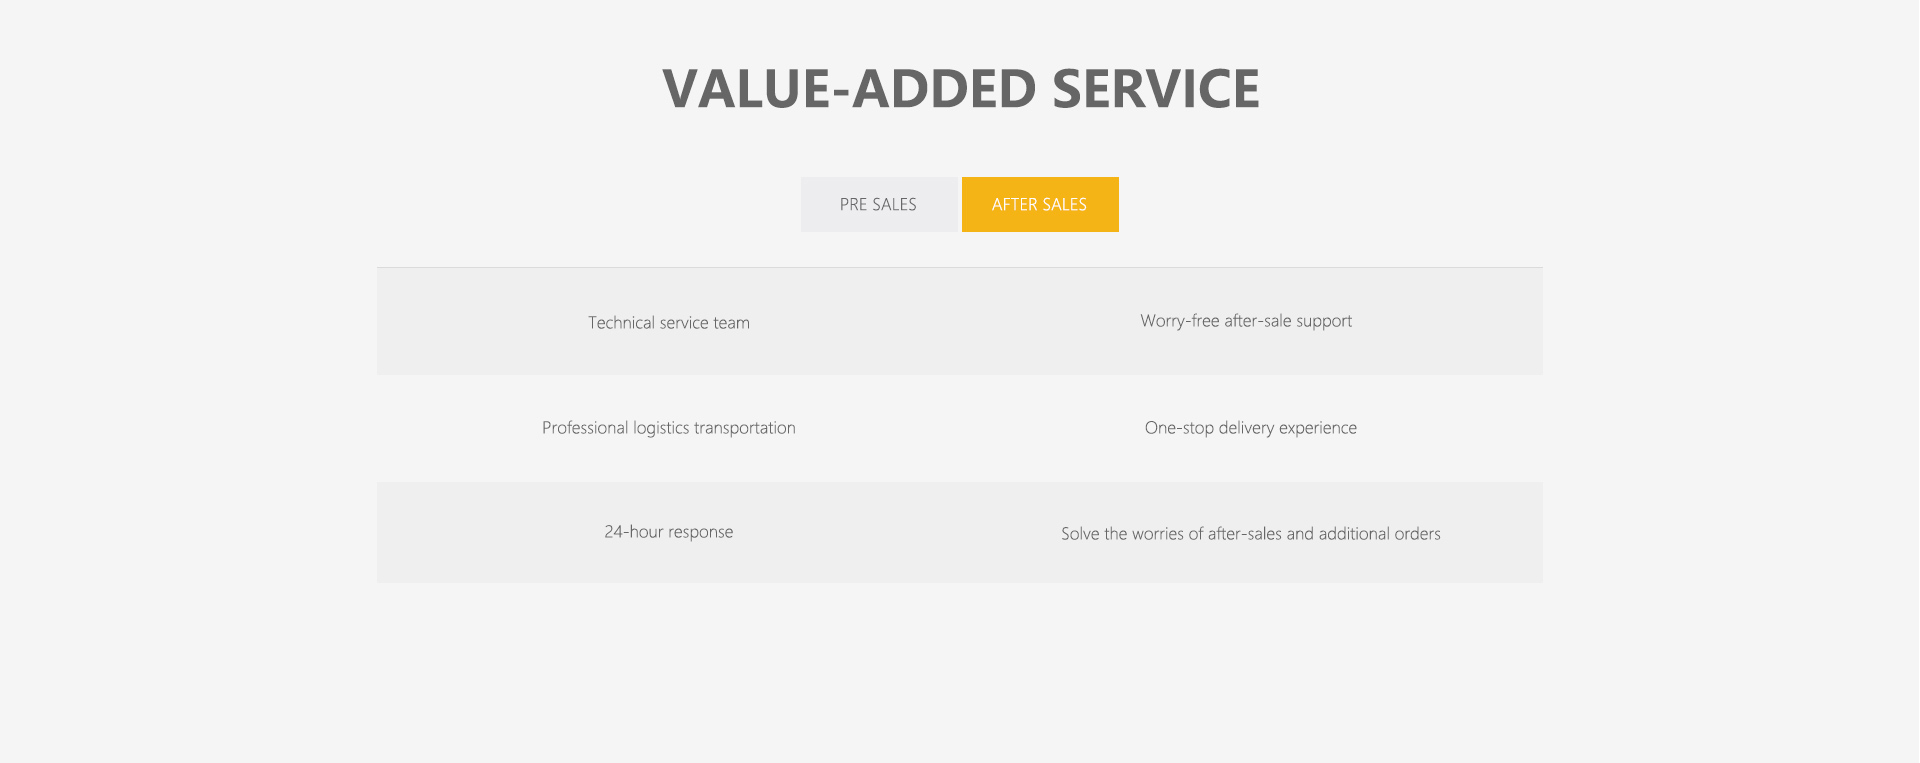Switch to the PRE SALES tab
Screen dimensions: 1920x763
click(x=878, y=204)
